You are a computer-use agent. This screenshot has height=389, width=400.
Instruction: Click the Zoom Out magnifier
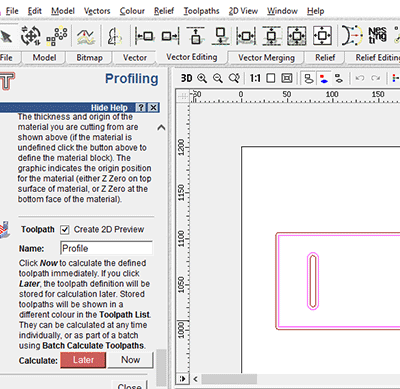click(218, 78)
